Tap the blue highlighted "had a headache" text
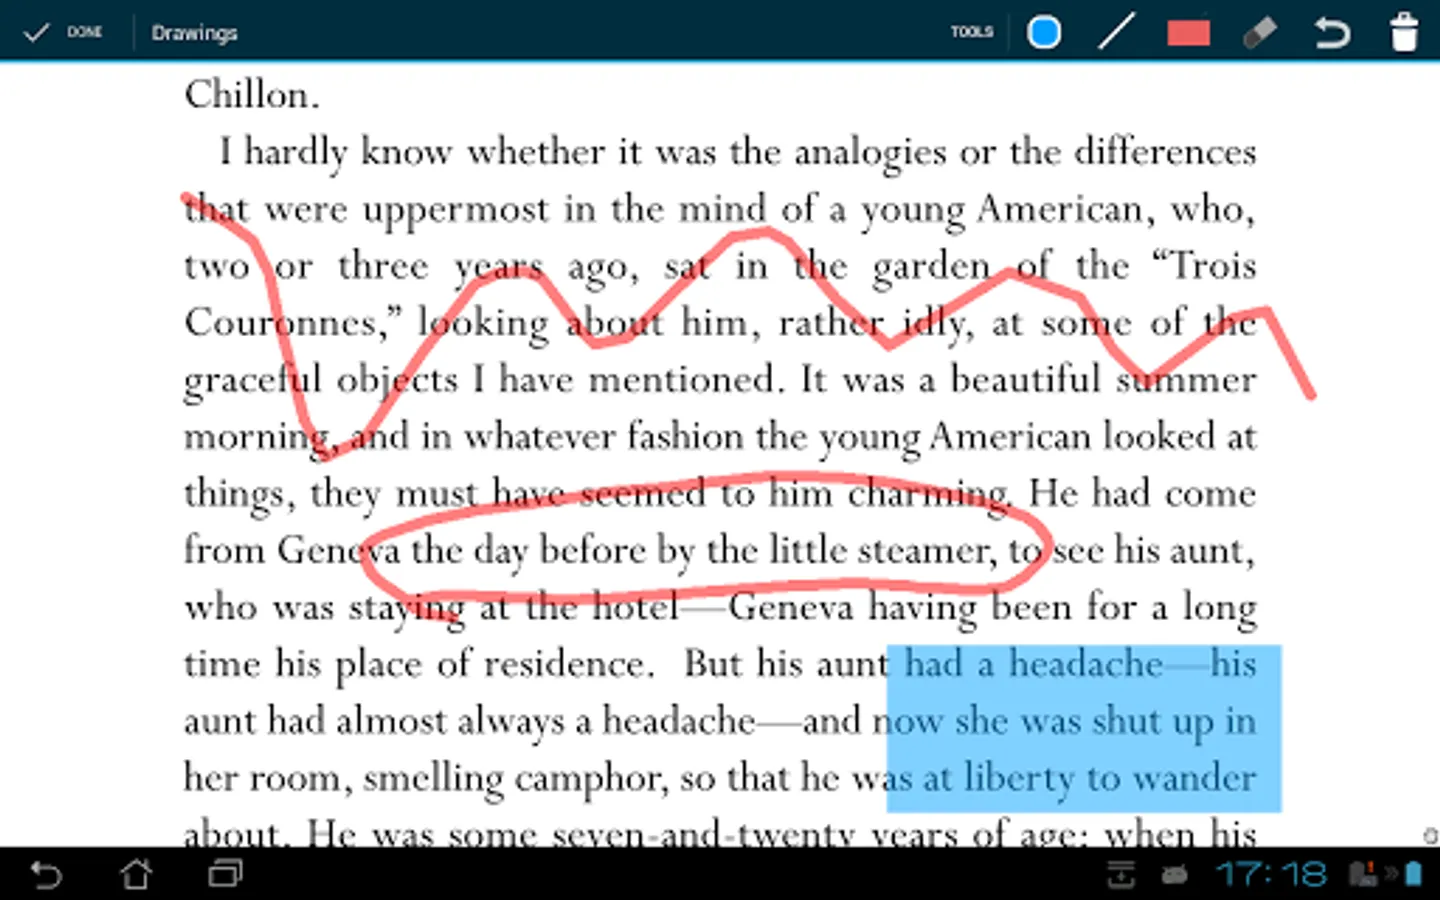 (x=1034, y=664)
